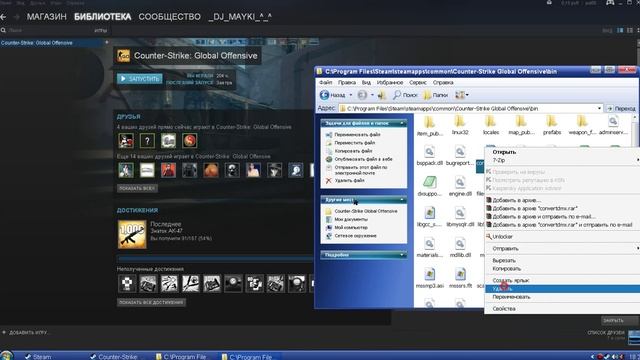The image size is (640, 360).
Task: Open the Back button history dropdown arrow
Action: pos(351,95)
